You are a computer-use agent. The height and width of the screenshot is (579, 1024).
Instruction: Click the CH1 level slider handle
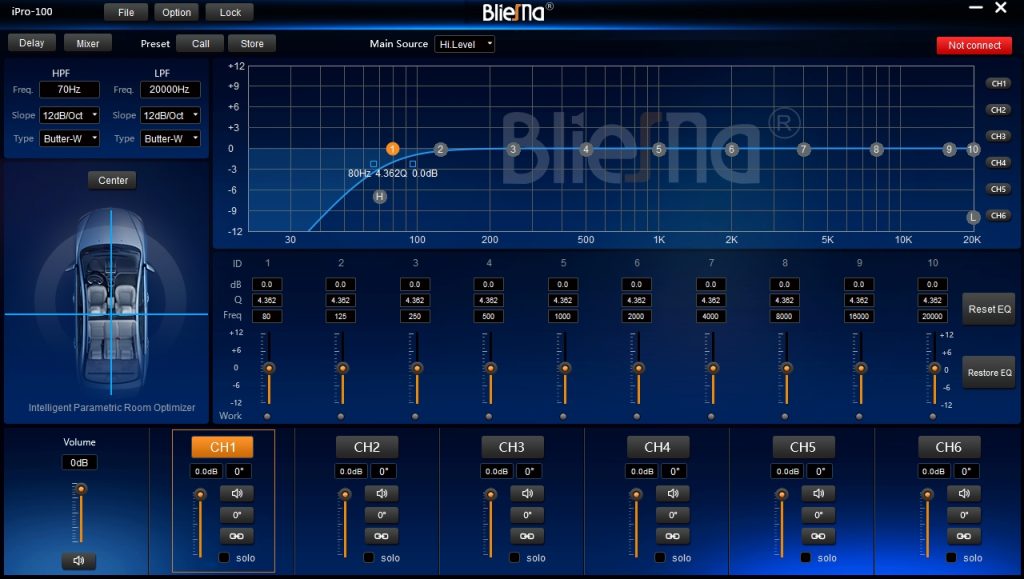point(200,494)
